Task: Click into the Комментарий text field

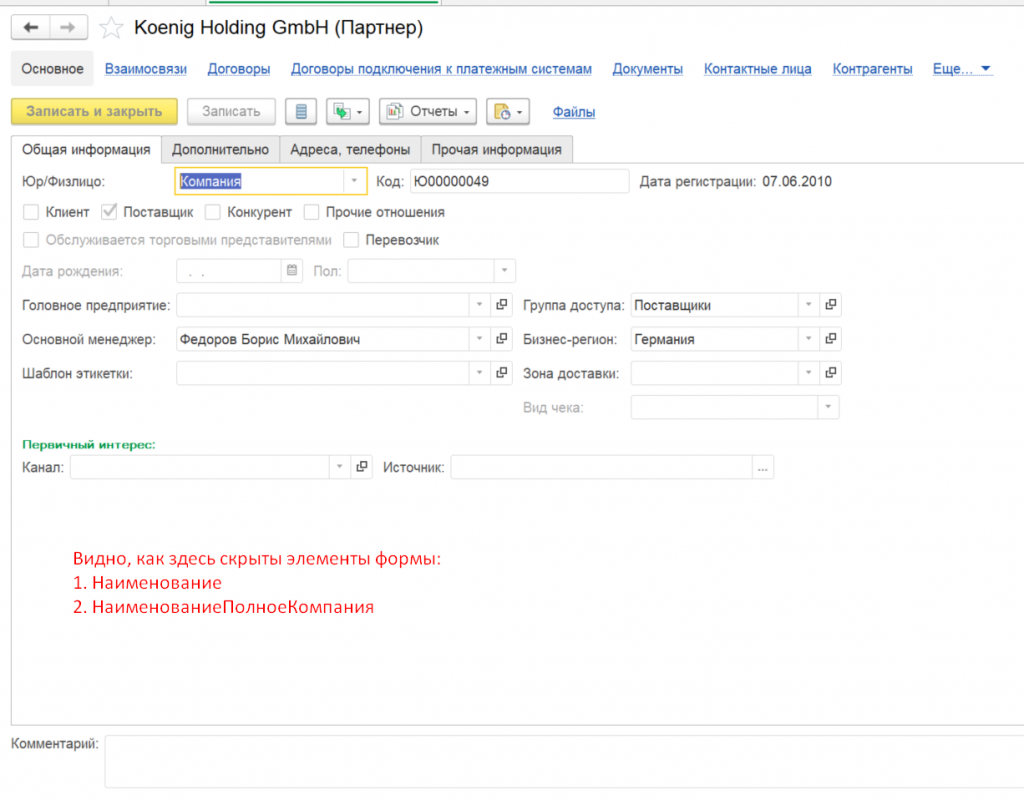Action: click(560, 760)
